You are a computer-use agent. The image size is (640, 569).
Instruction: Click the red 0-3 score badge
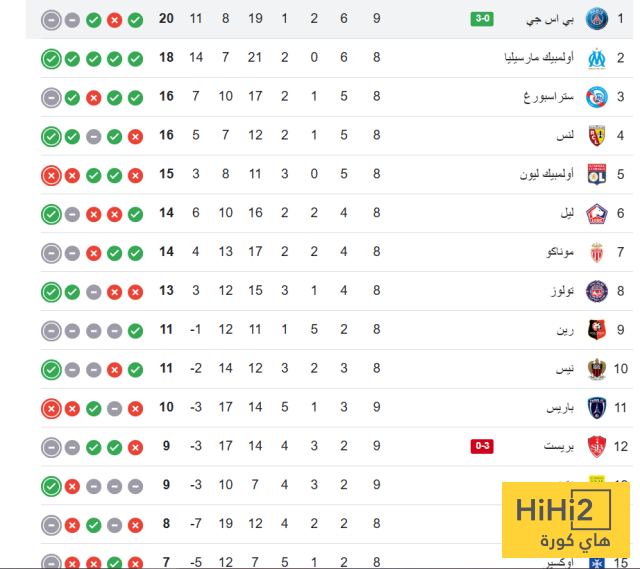tap(481, 447)
